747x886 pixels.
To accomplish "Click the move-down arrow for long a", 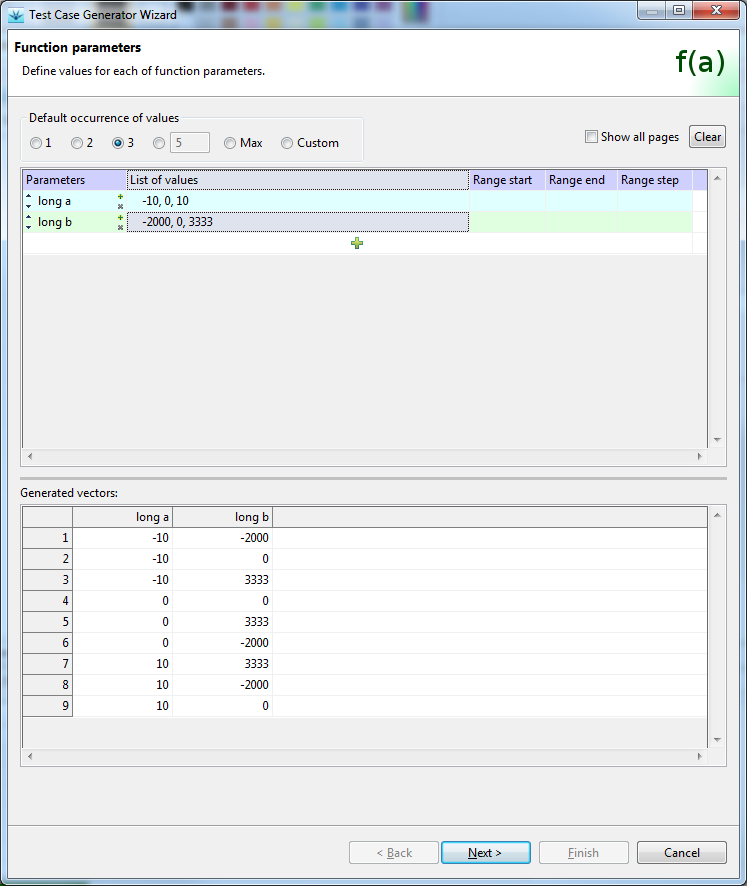I will click(28, 206).
